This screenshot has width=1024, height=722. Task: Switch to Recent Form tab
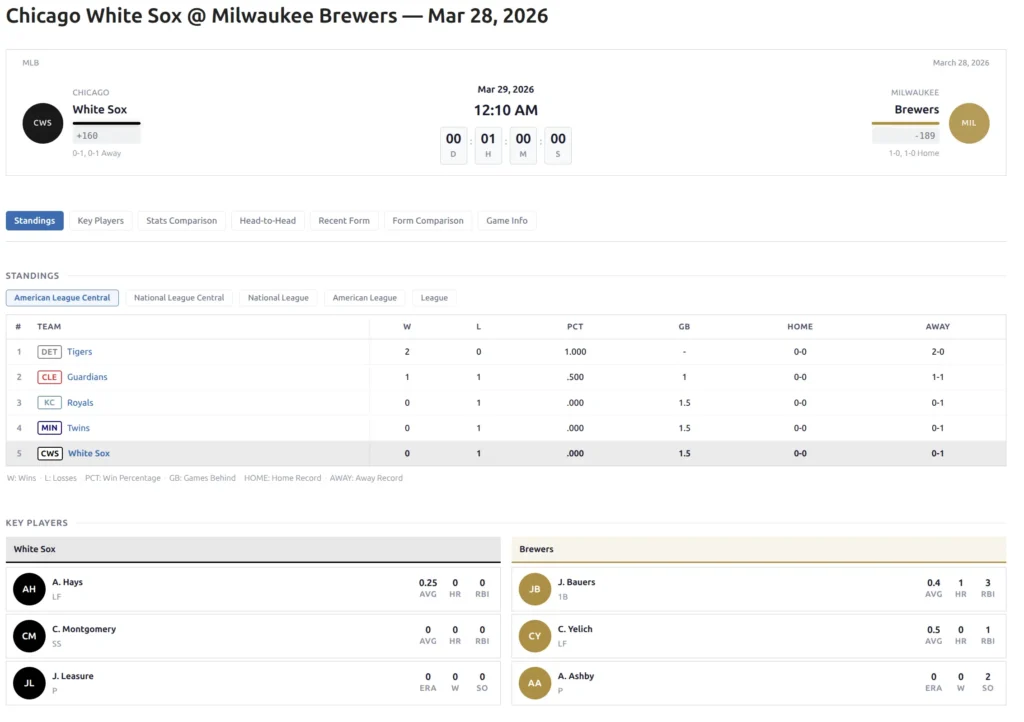point(344,221)
